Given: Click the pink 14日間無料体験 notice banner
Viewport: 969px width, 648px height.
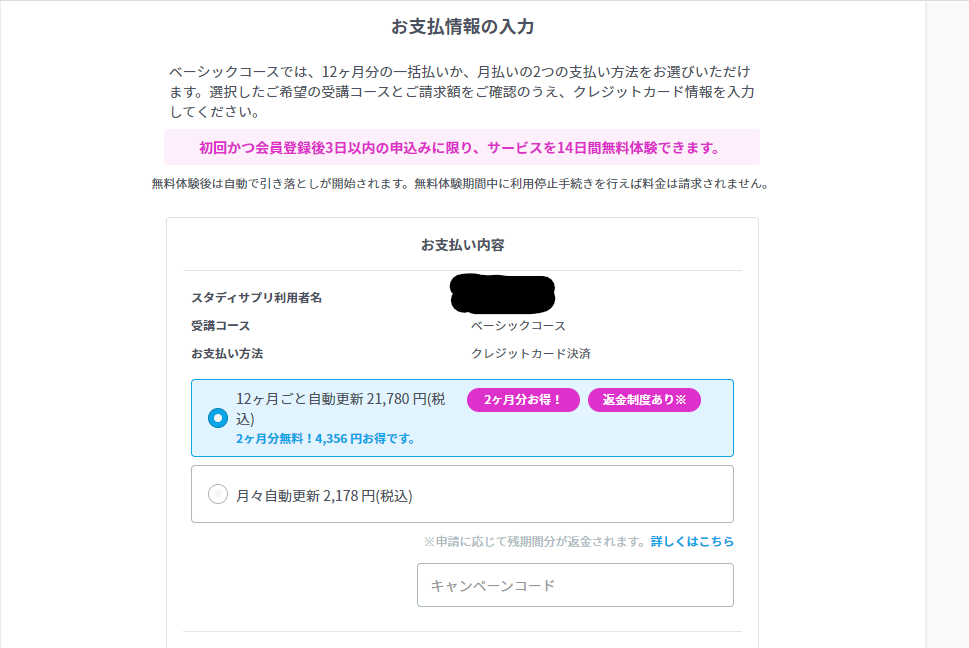Looking at the screenshot, I should coord(460,148).
